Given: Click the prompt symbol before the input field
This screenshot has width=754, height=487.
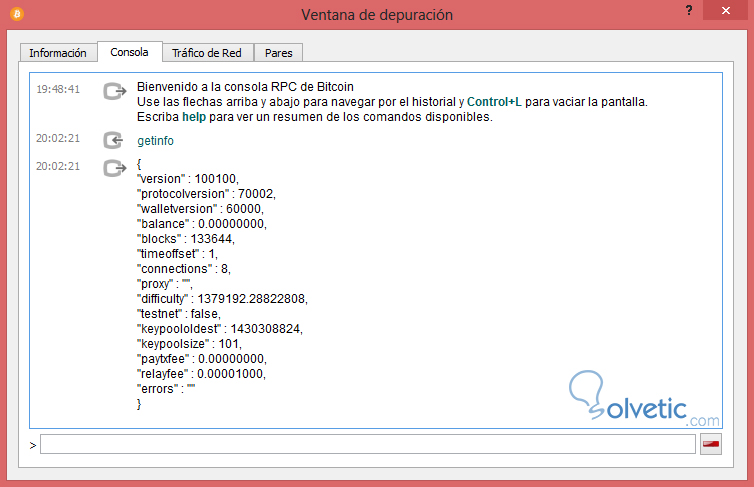Looking at the screenshot, I should point(33,445).
